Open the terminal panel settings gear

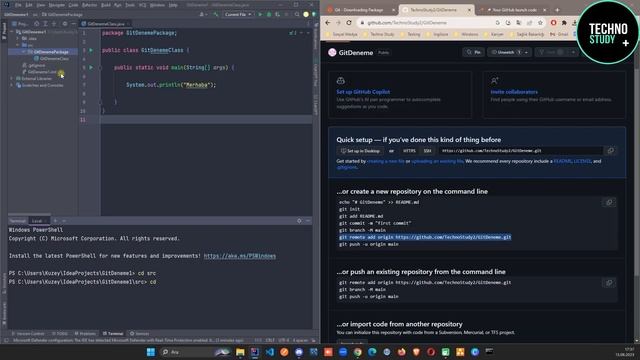(299, 220)
